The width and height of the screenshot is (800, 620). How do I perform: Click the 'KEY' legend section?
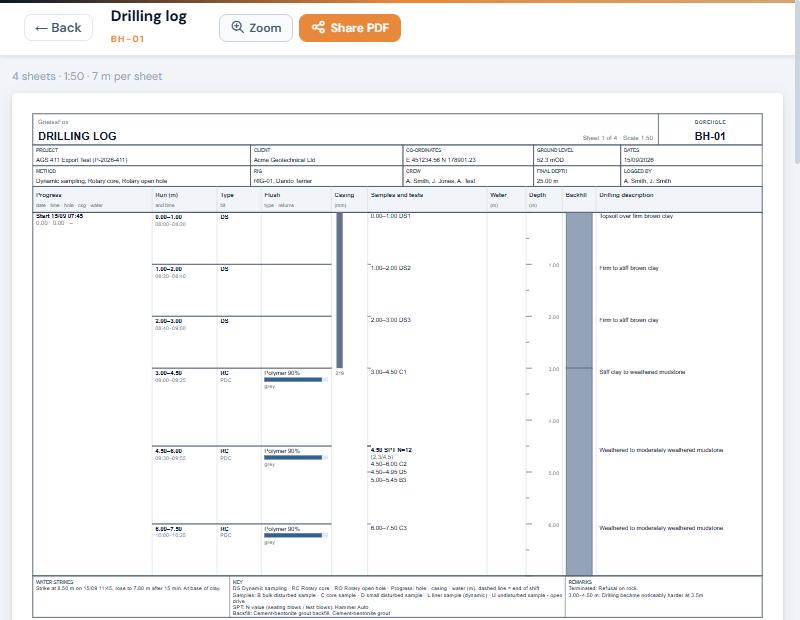[x=397, y=598]
